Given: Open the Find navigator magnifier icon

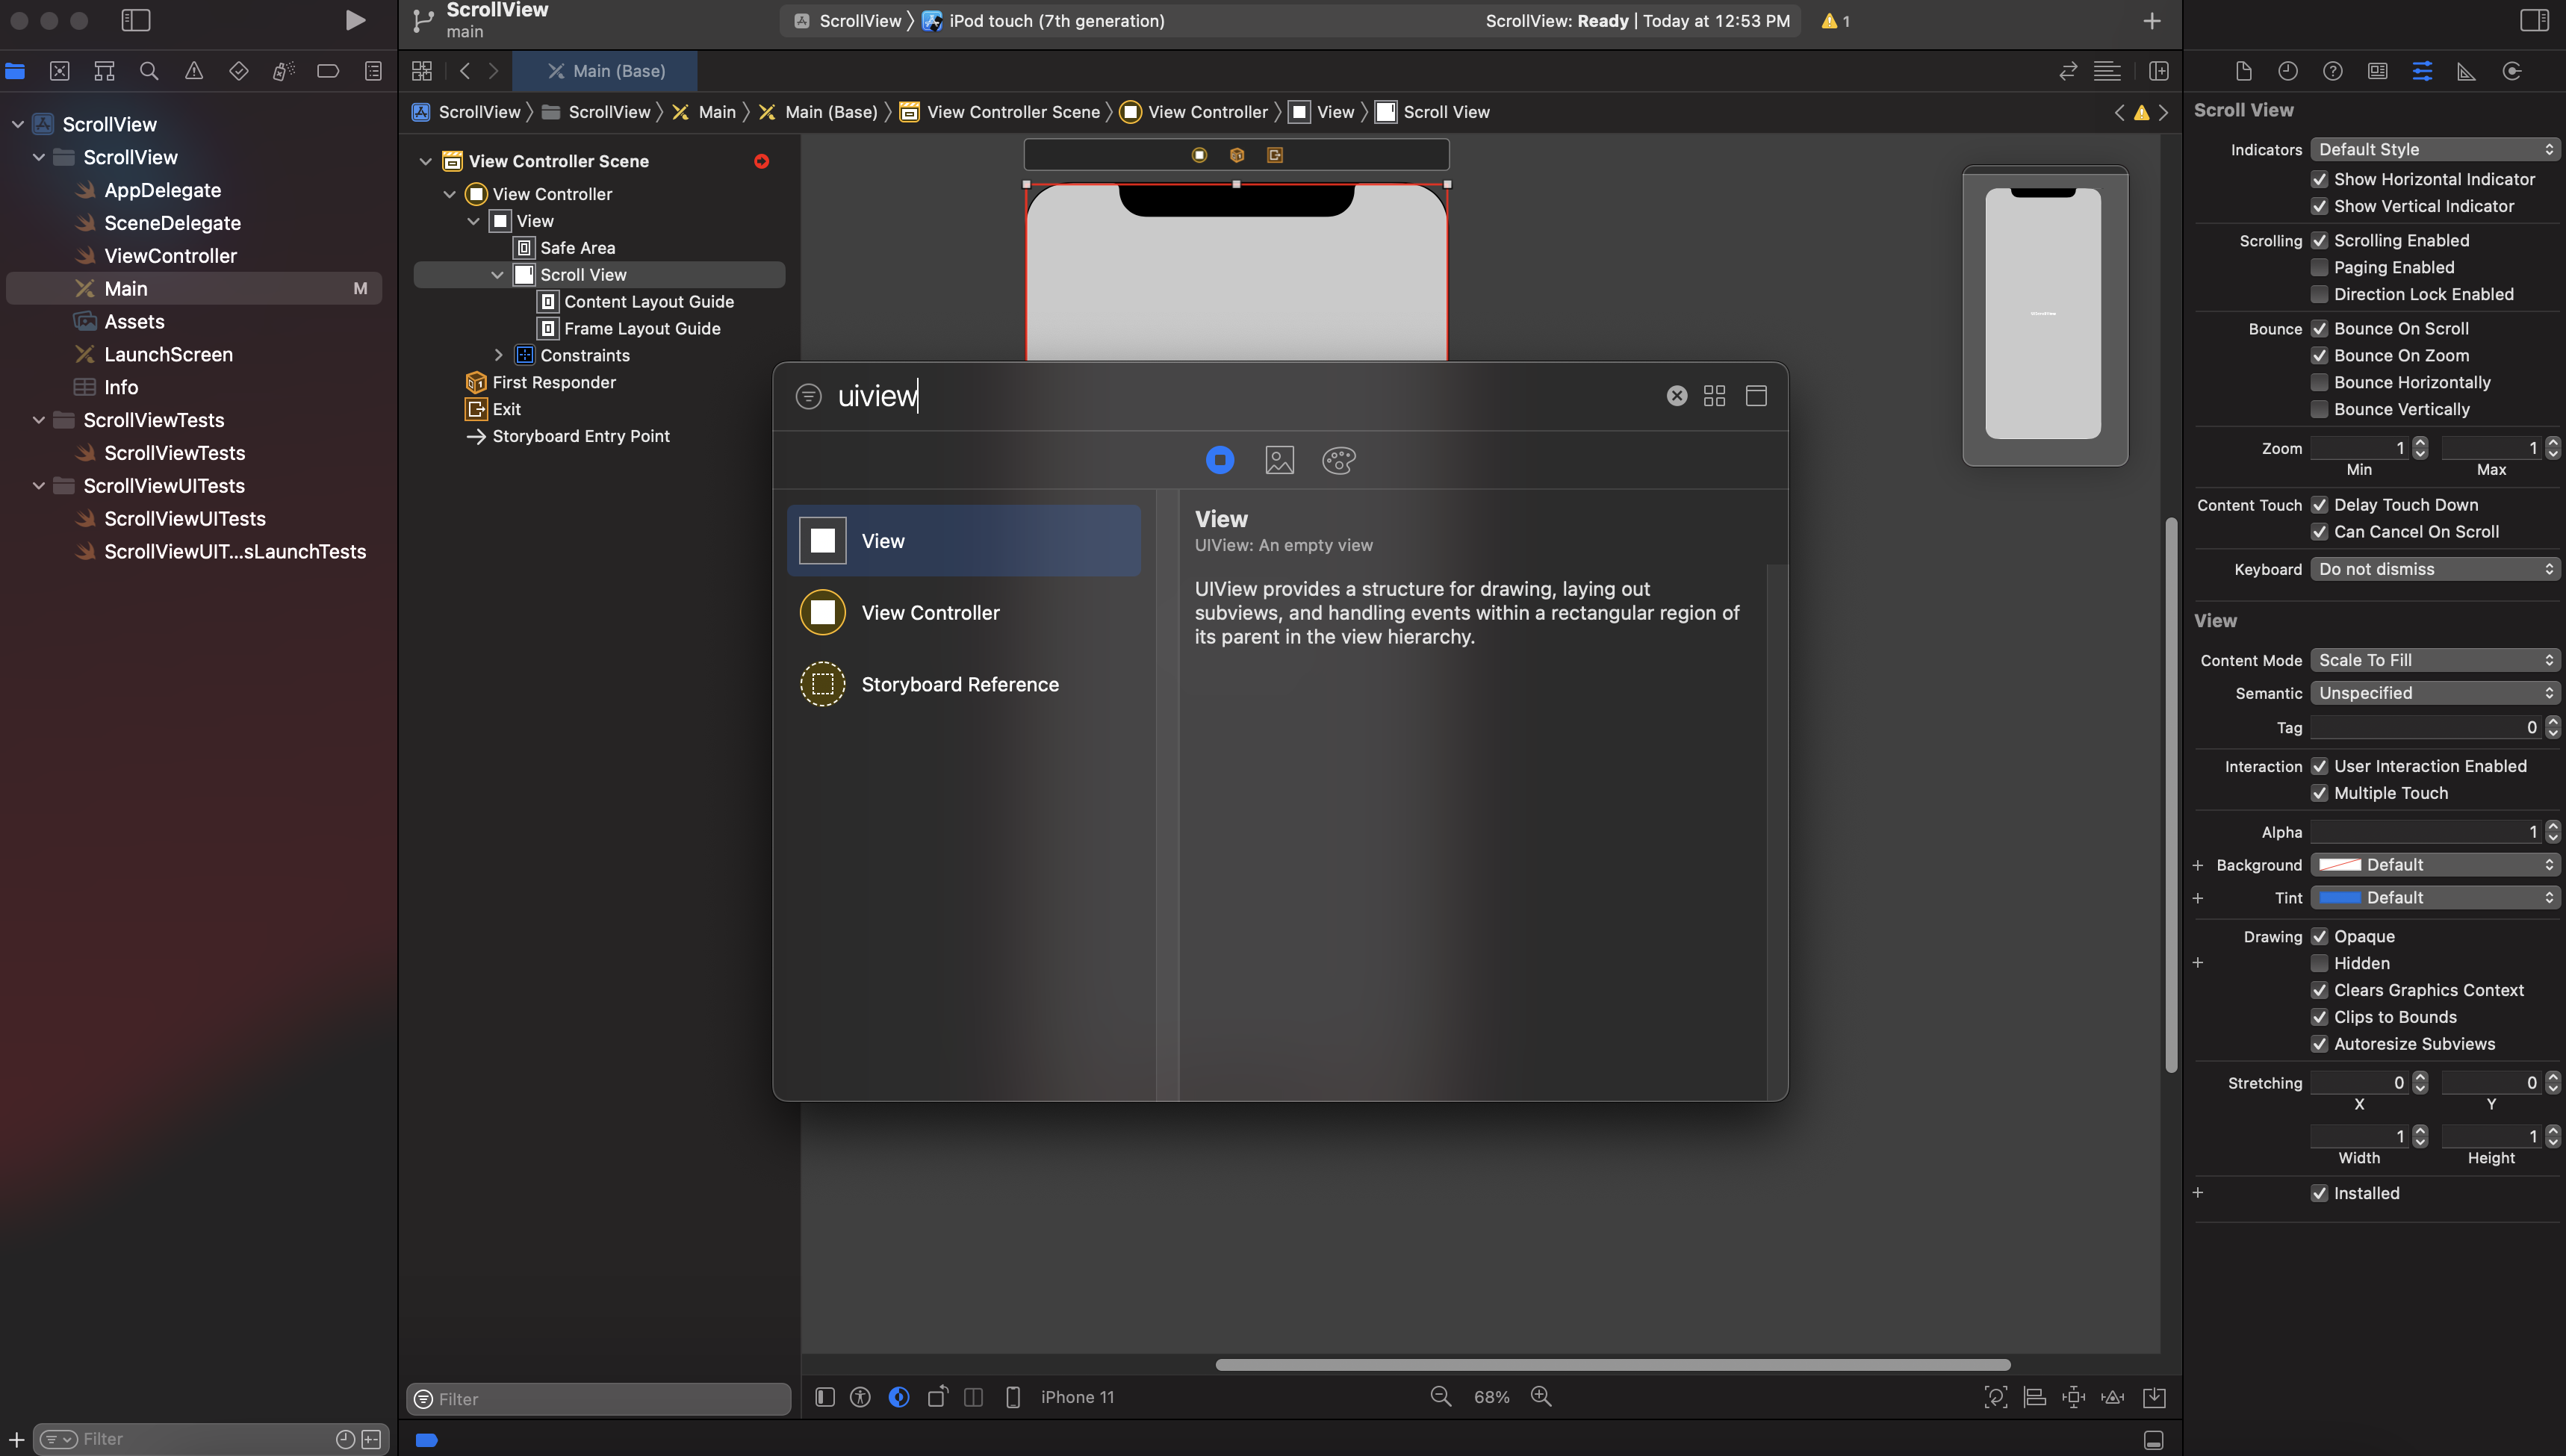Looking at the screenshot, I should (x=149, y=71).
